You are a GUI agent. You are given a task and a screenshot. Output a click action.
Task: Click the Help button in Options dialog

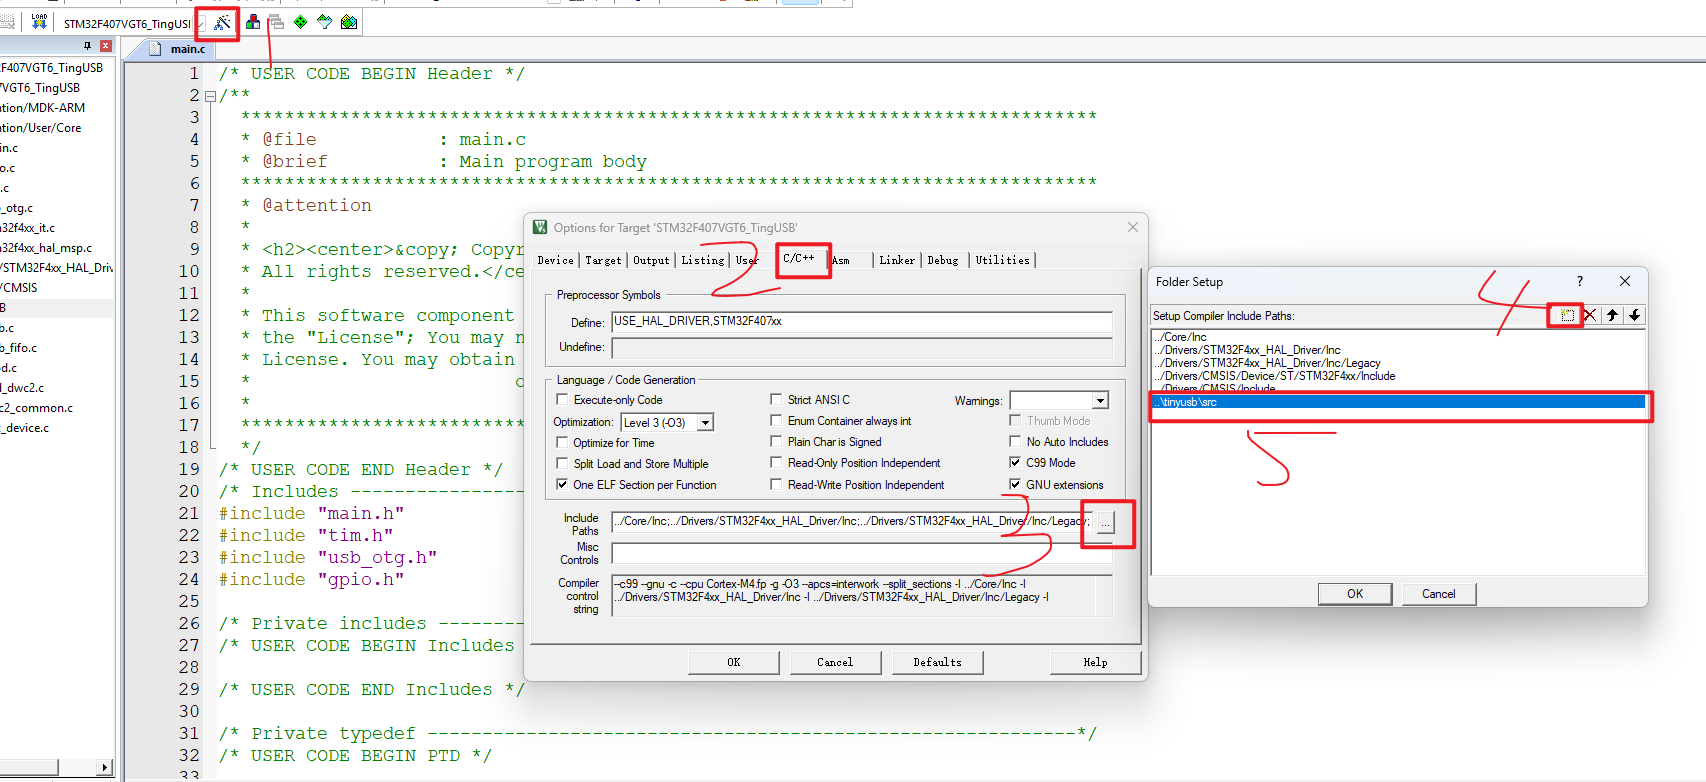[1095, 662]
